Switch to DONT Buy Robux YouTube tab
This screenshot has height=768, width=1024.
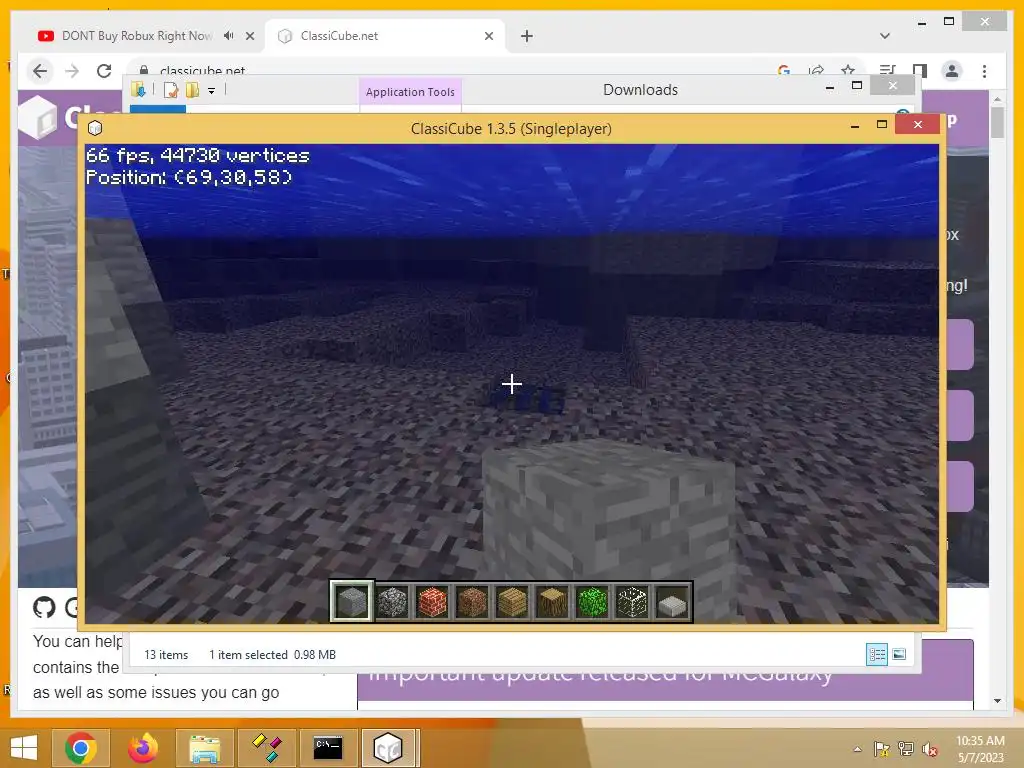click(x=136, y=36)
